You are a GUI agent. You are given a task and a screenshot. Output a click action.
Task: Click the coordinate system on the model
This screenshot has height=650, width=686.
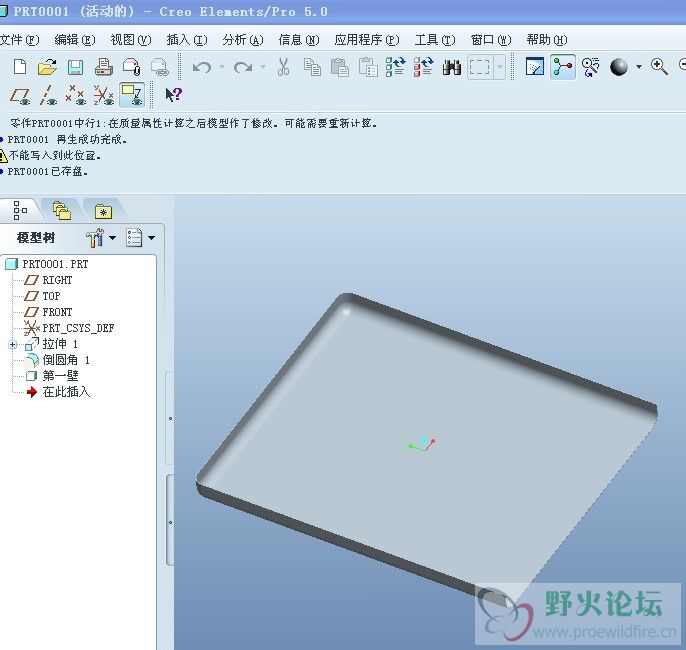(x=422, y=444)
